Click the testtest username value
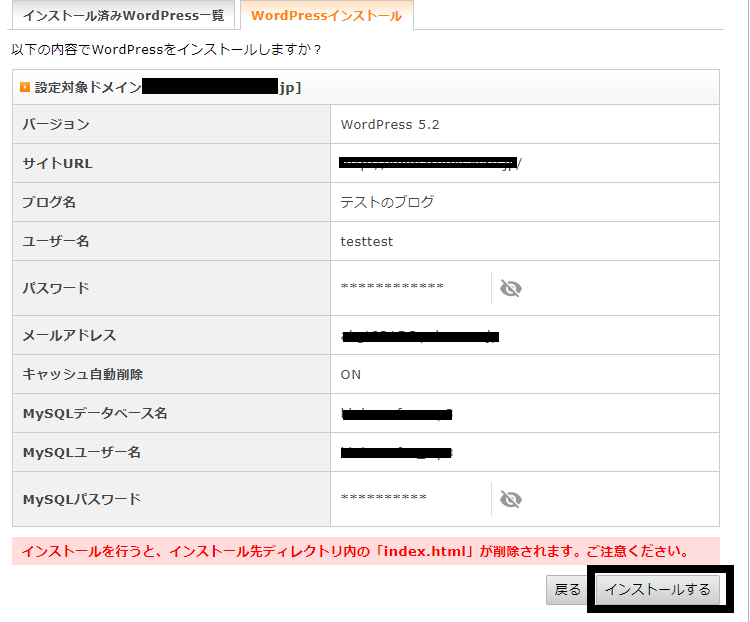This screenshot has height=622, width=750. [x=367, y=241]
